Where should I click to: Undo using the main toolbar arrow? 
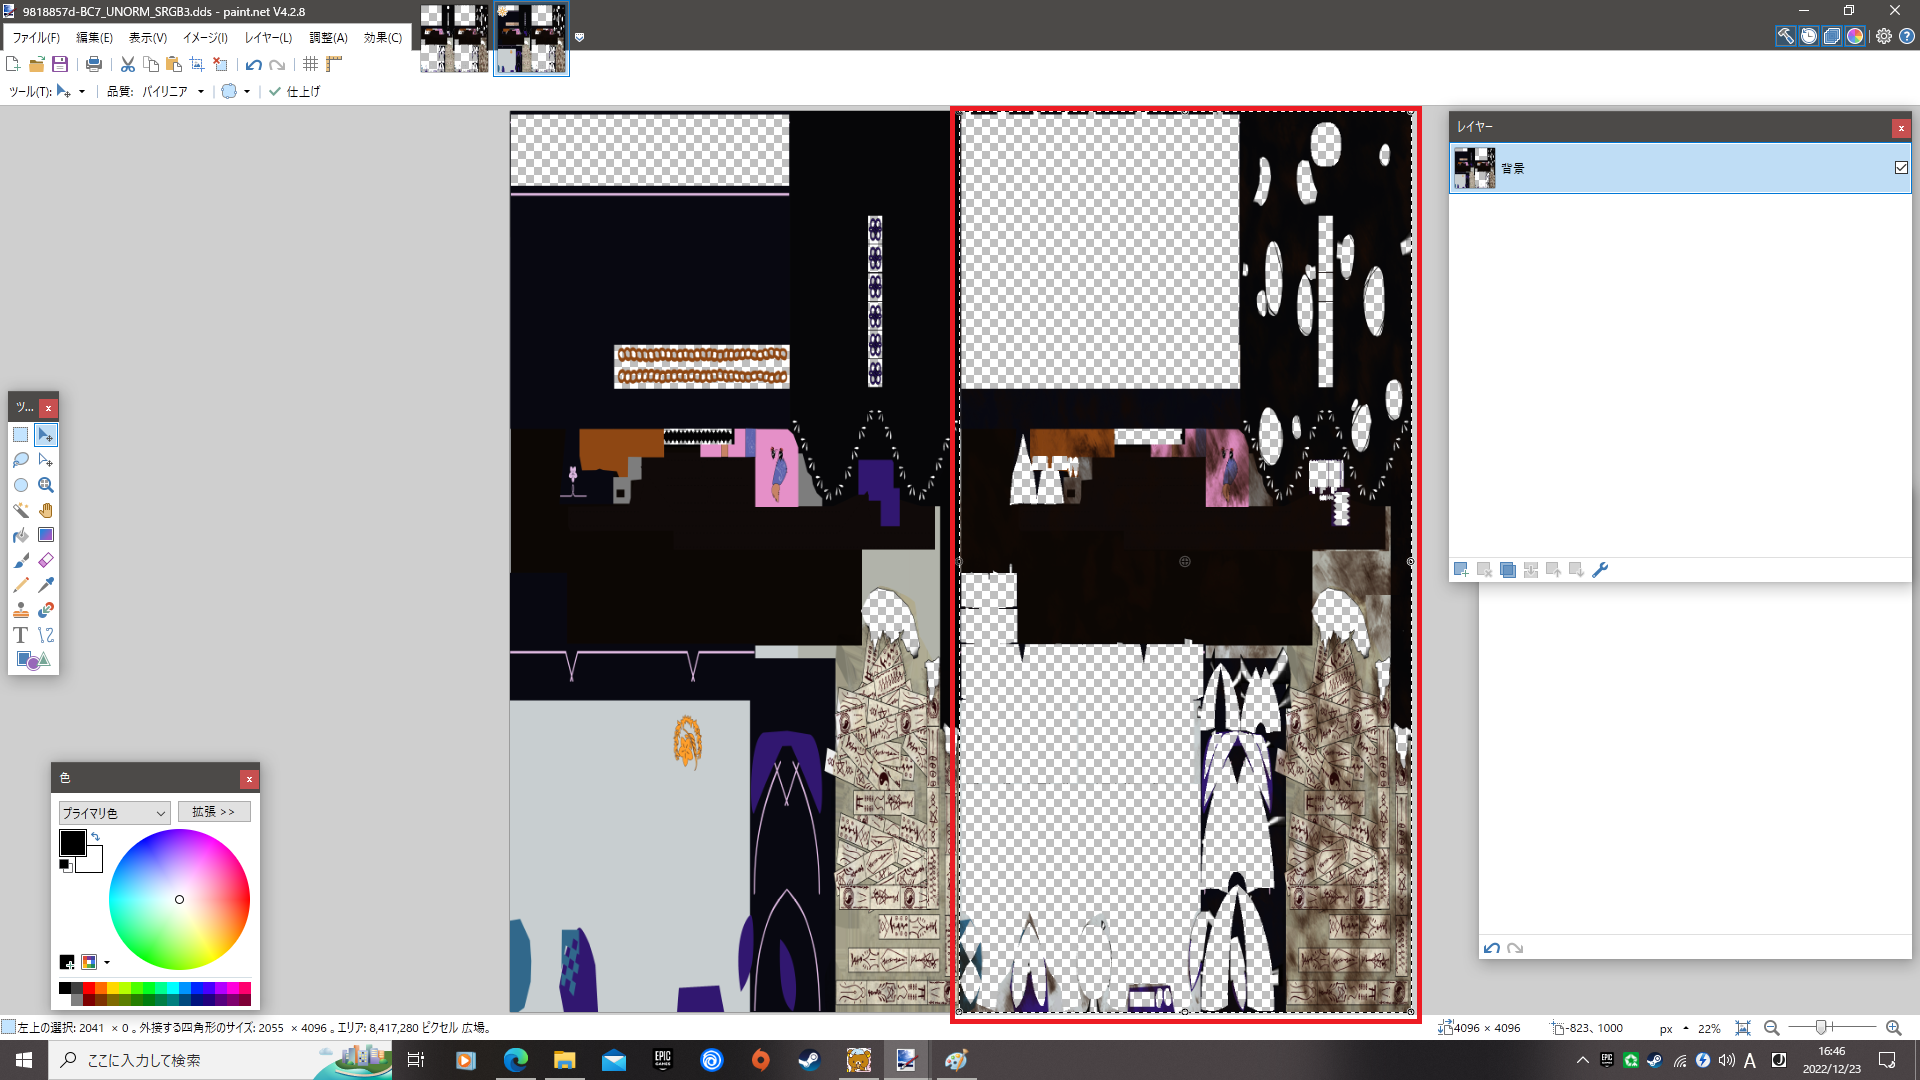(254, 64)
